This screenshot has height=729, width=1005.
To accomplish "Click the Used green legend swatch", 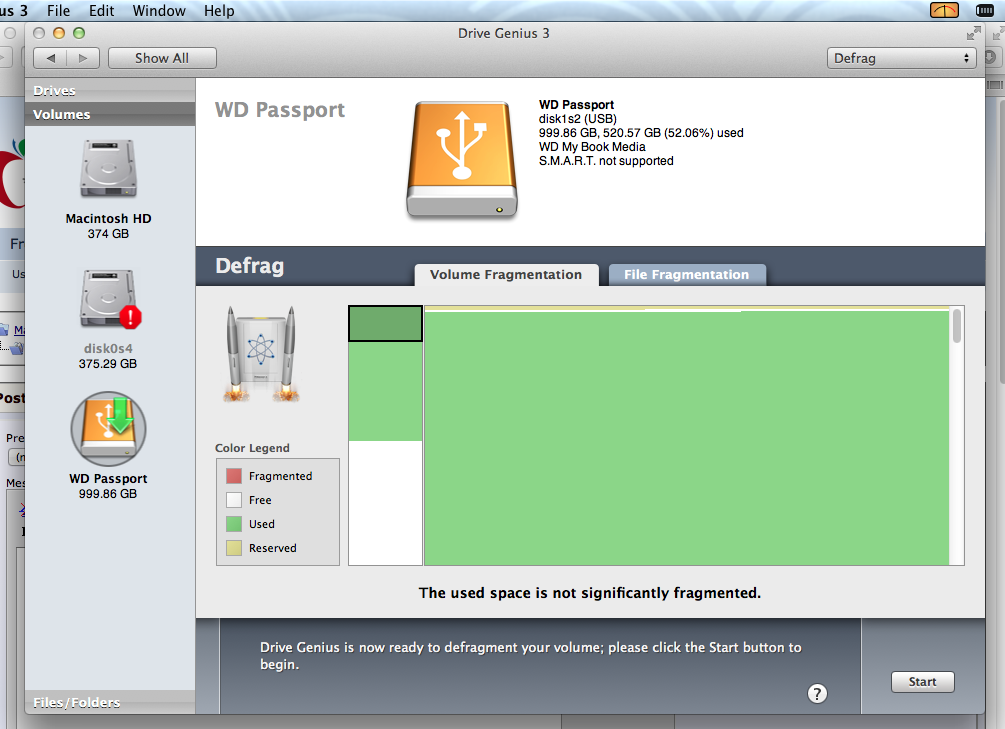I will pos(234,524).
